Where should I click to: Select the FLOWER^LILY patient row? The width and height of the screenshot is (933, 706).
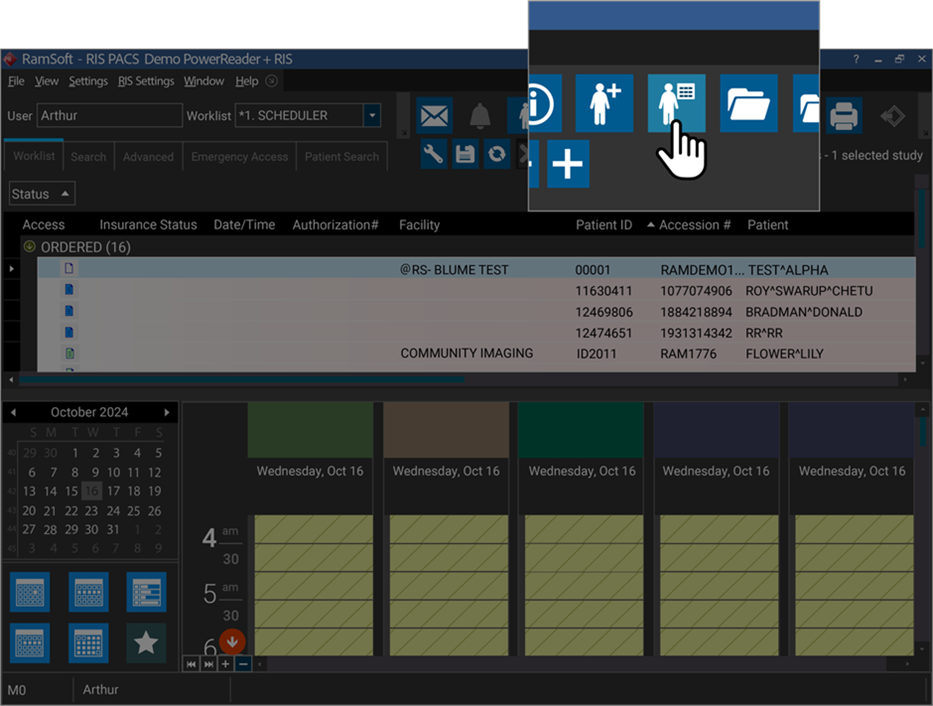coord(783,353)
